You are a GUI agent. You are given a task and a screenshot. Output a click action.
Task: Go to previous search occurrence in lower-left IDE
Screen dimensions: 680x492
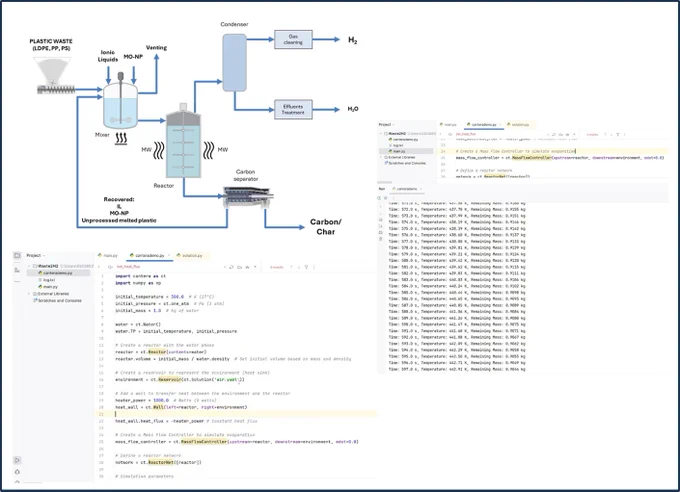291,267
